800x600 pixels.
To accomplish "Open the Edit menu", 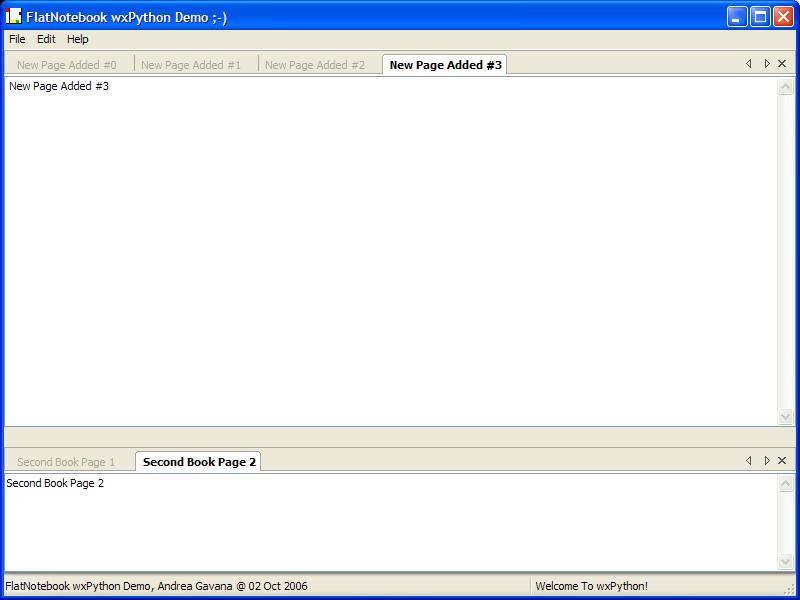I will pyautogui.click(x=47, y=39).
